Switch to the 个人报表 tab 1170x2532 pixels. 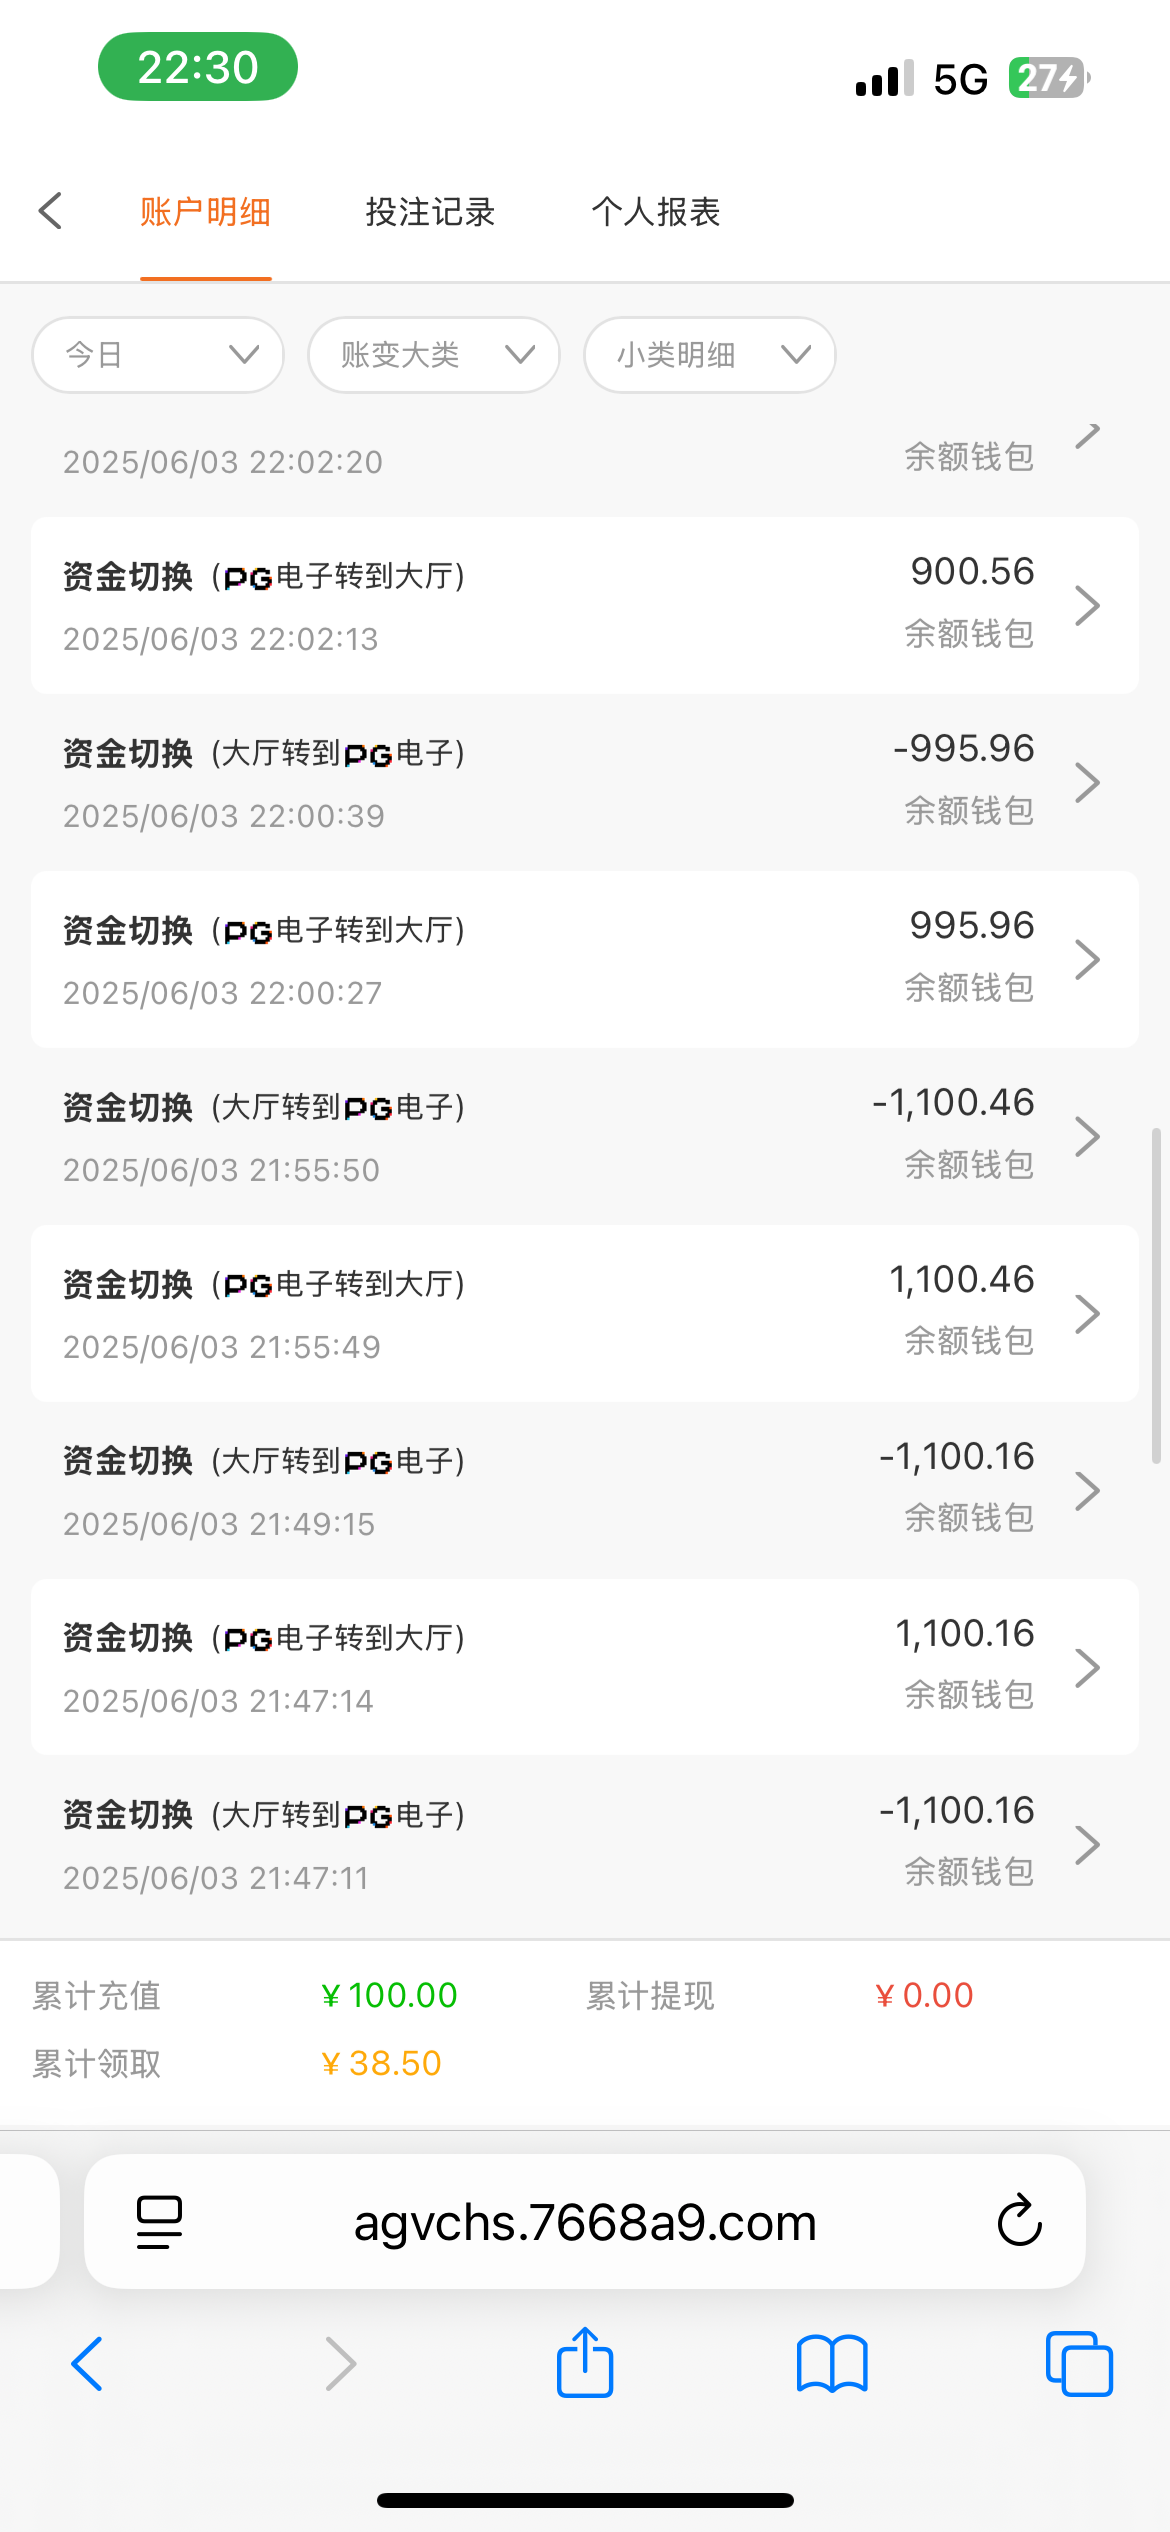(655, 212)
